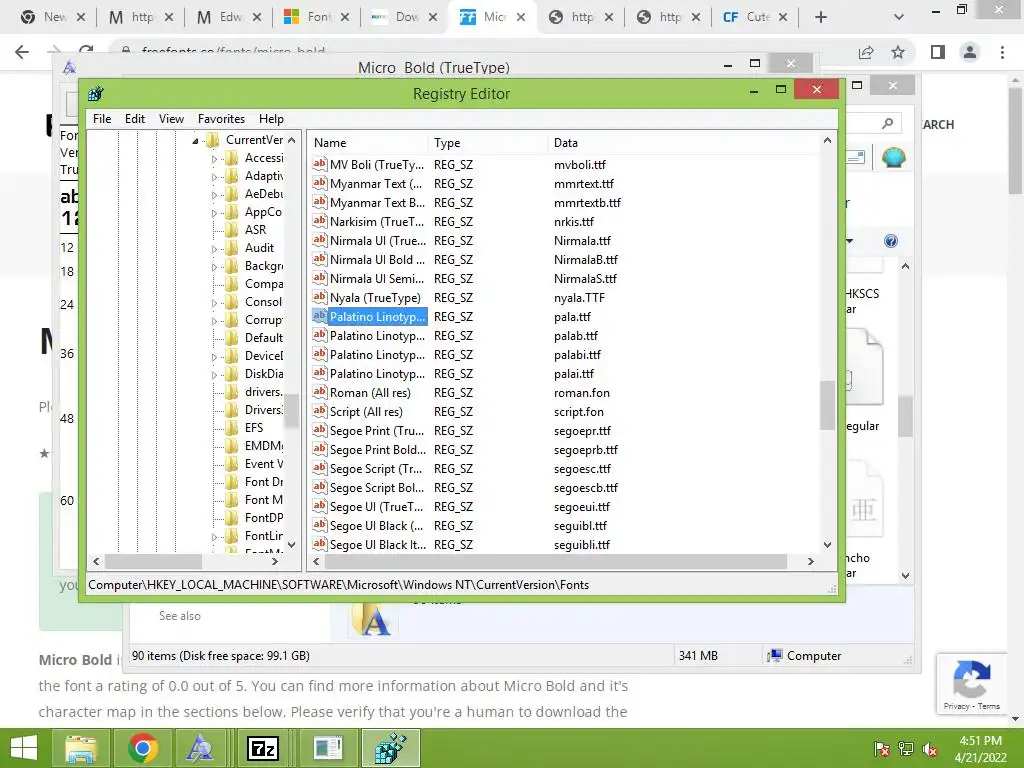The image size is (1024, 768).
Task: Switch to the Cute Chrome tab
Action: [x=756, y=17]
